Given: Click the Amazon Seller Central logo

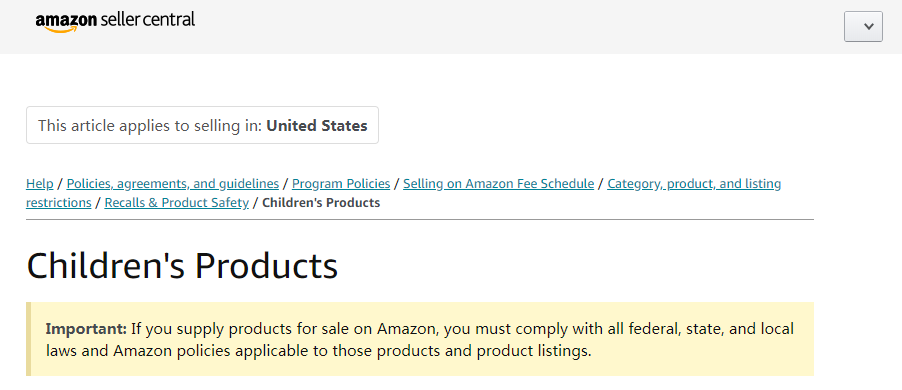Looking at the screenshot, I should tap(115, 22).
